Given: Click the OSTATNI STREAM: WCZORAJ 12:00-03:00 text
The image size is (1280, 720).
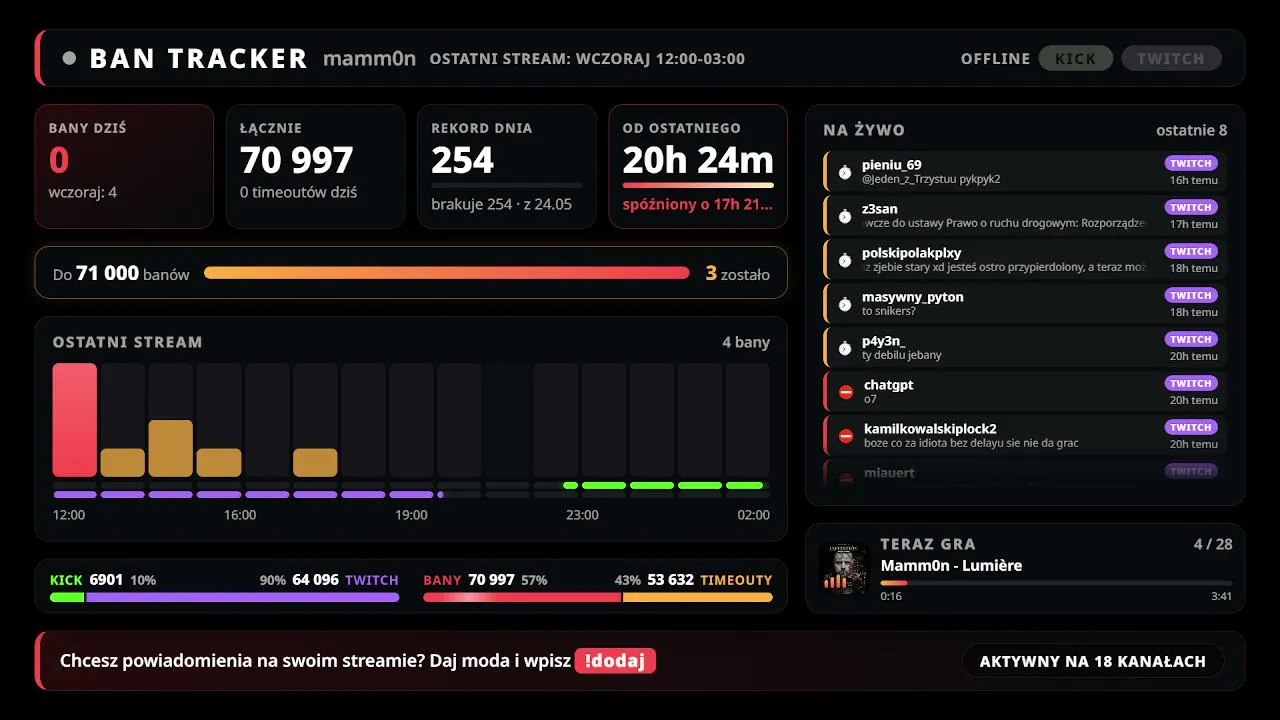Looking at the screenshot, I should pyautogui.click(x=587, y=58).
